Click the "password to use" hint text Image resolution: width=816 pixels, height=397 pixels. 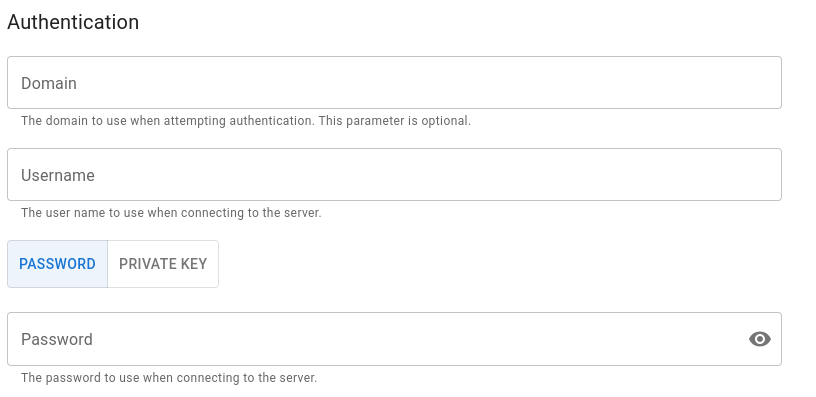pos(93,378)
